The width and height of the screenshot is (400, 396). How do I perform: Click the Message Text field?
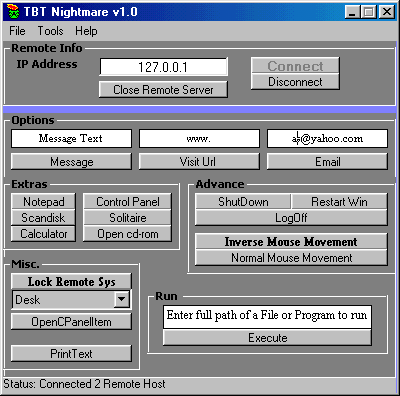71,138
